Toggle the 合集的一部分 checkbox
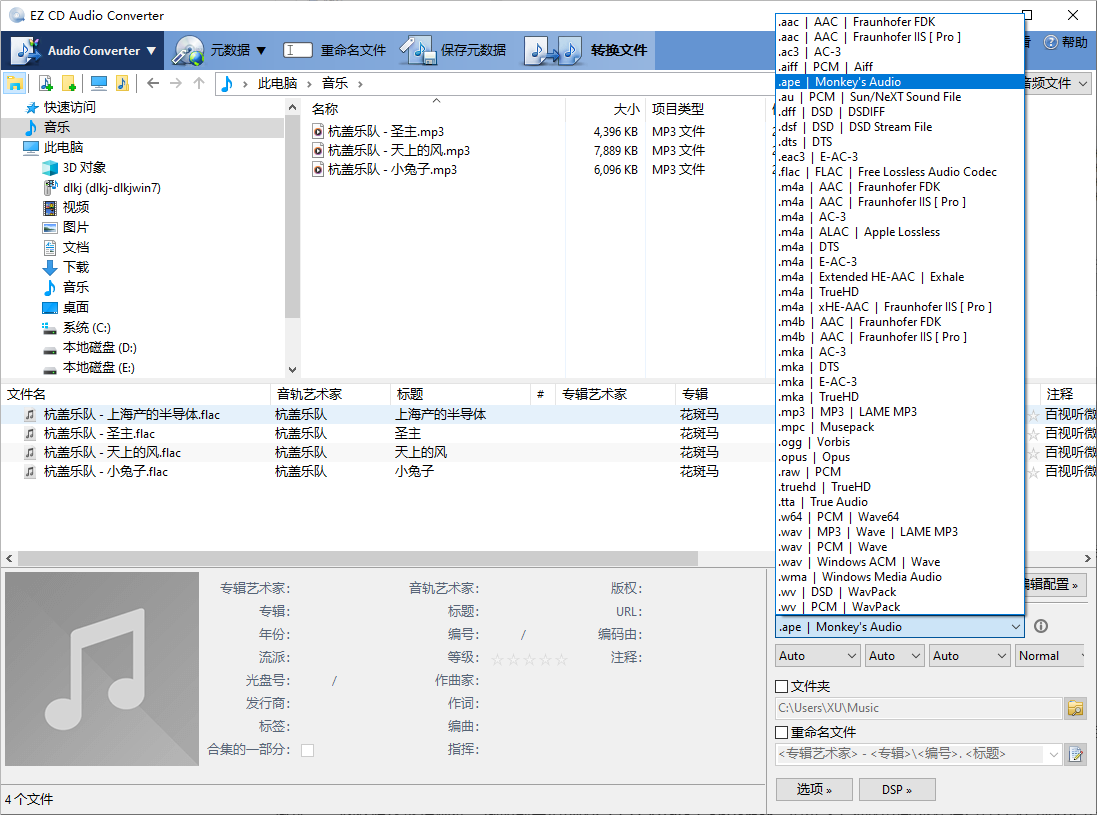 [307, 750]
